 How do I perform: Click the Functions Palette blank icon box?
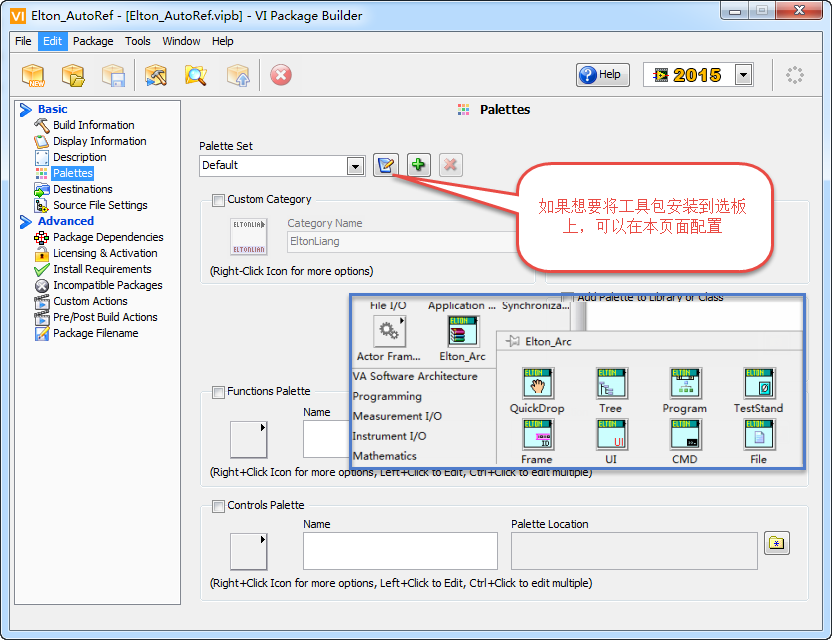248,440
